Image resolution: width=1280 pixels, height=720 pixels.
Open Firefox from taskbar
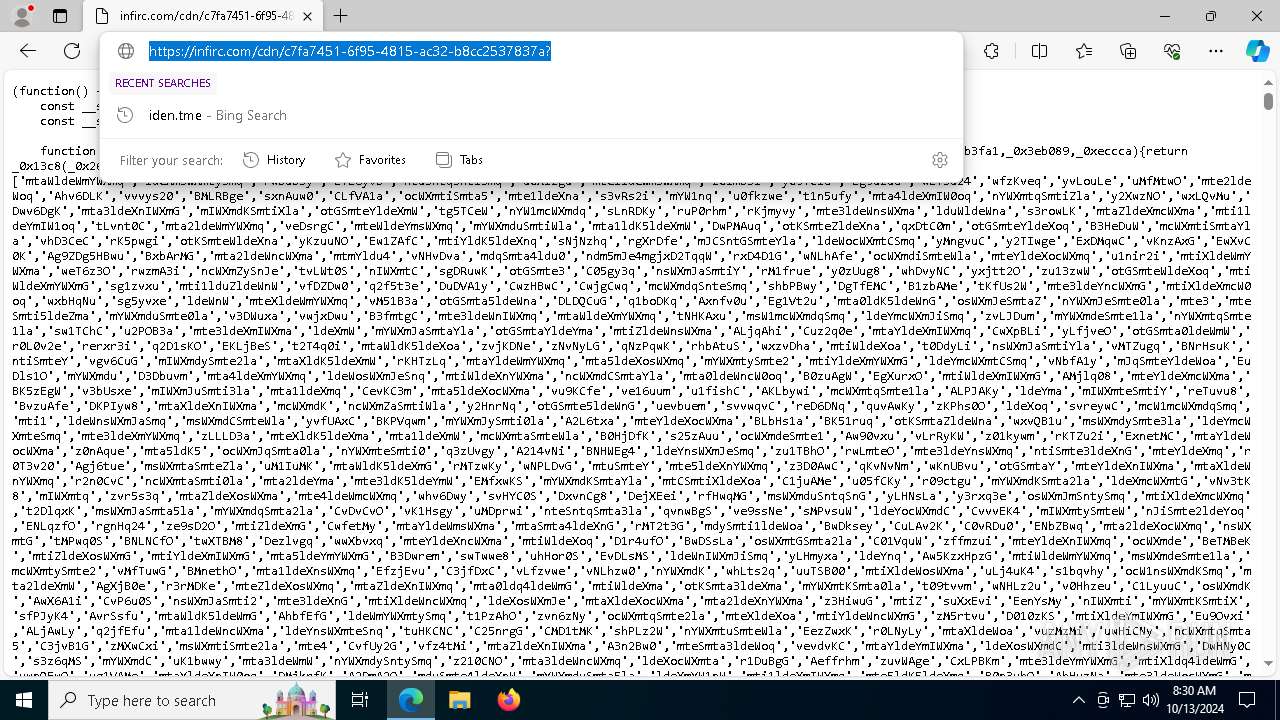point(508,701)
